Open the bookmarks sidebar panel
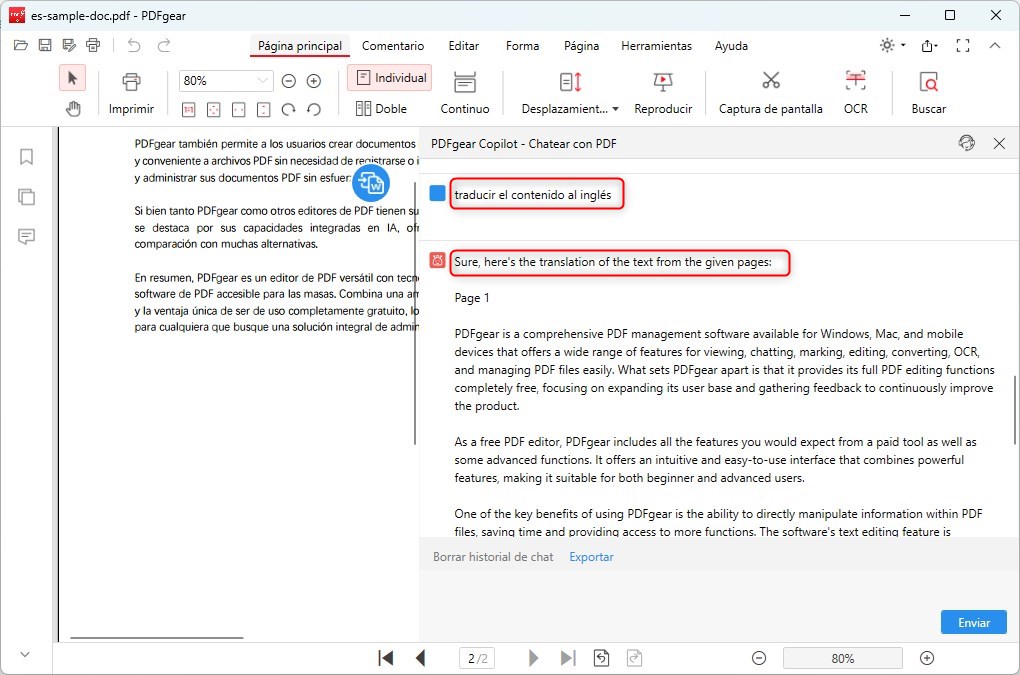The width and height of the screenshot is (1020, 675). (26, 157)
